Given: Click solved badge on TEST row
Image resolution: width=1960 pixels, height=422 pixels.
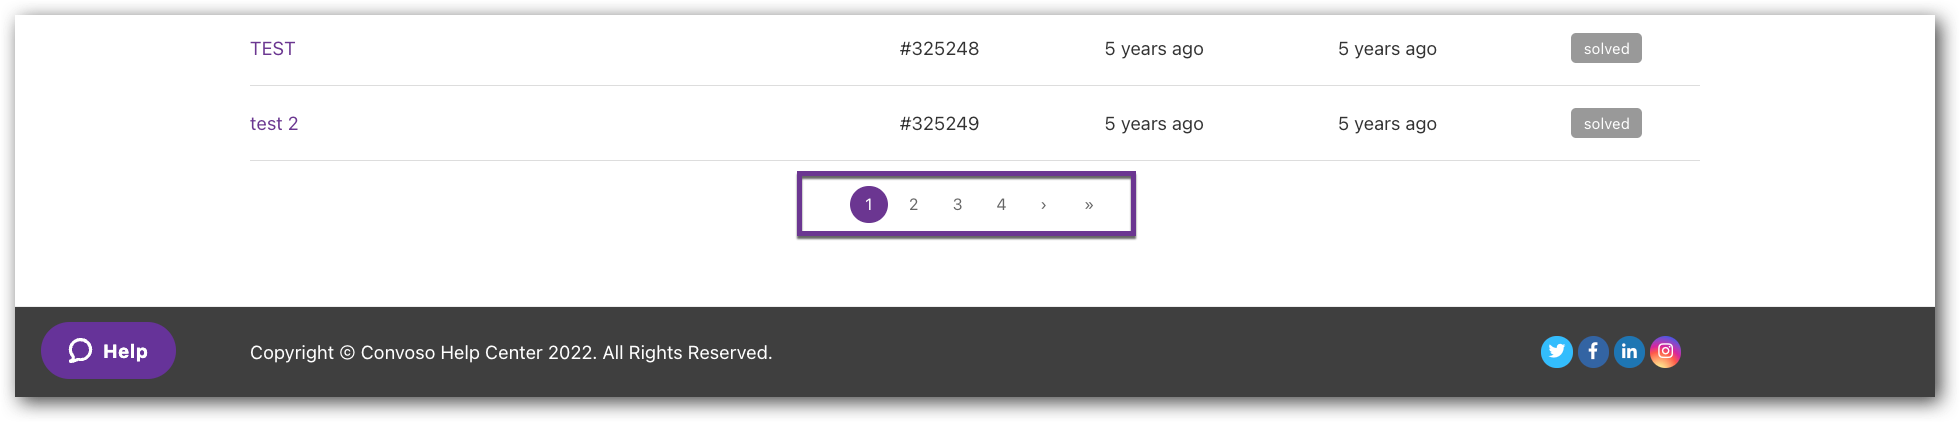Looking at the screenshot, I should tap(1606, 48).
